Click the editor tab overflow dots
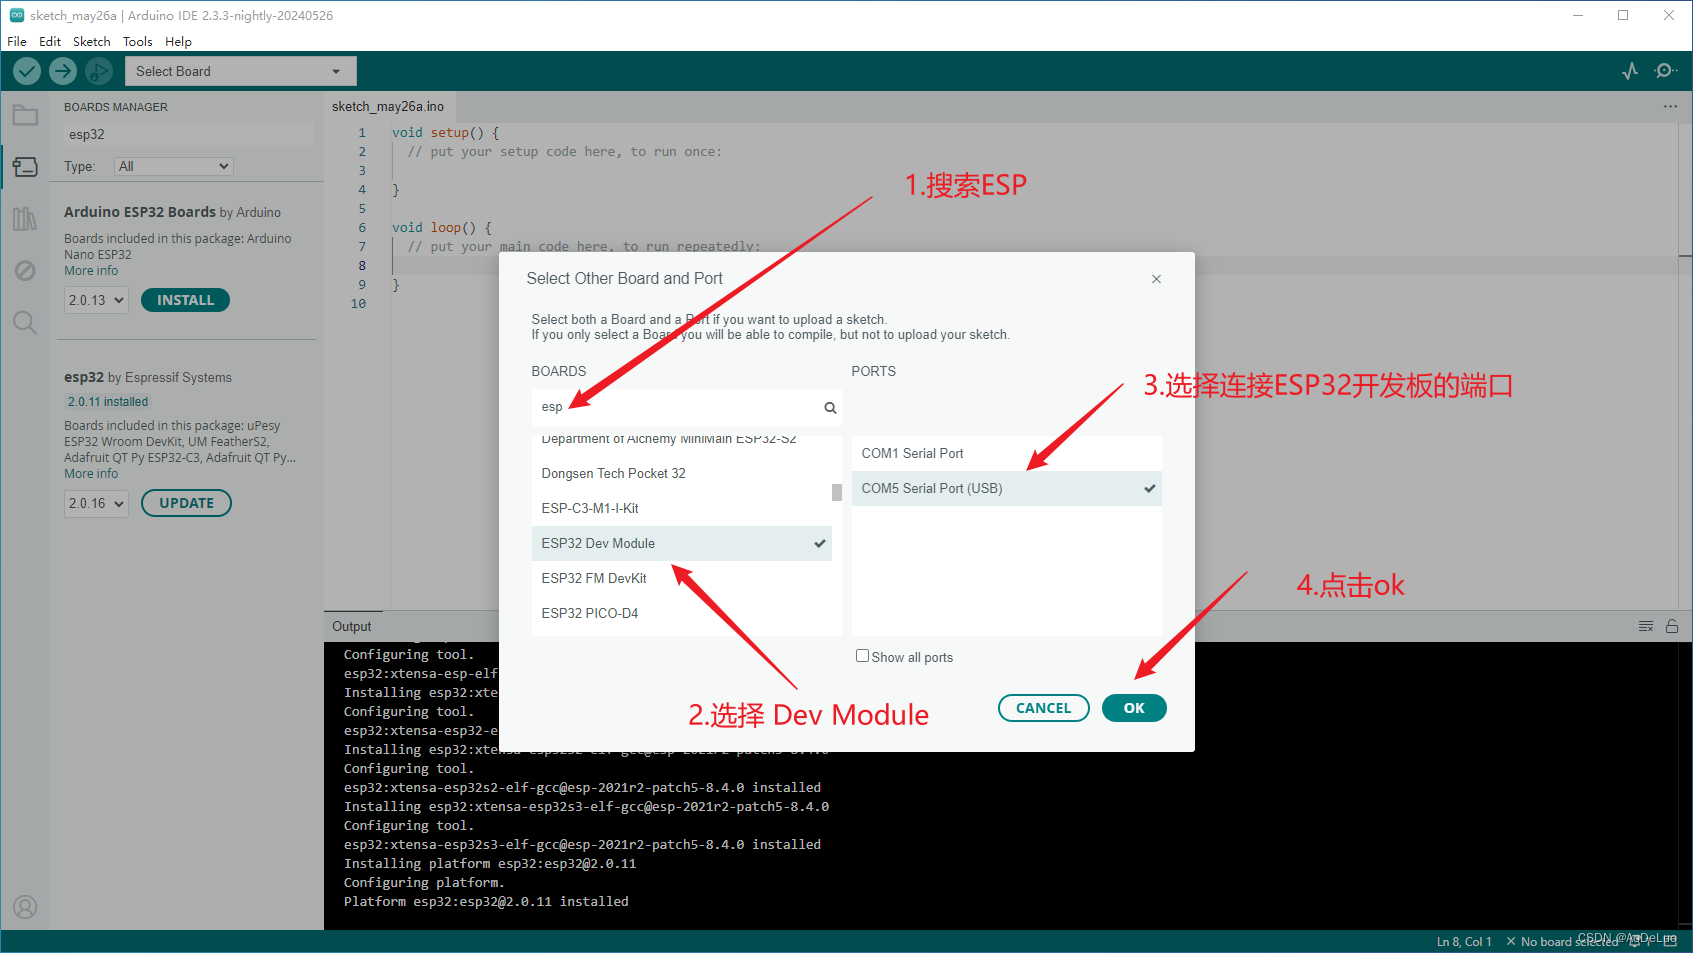 coord(1670,106)
